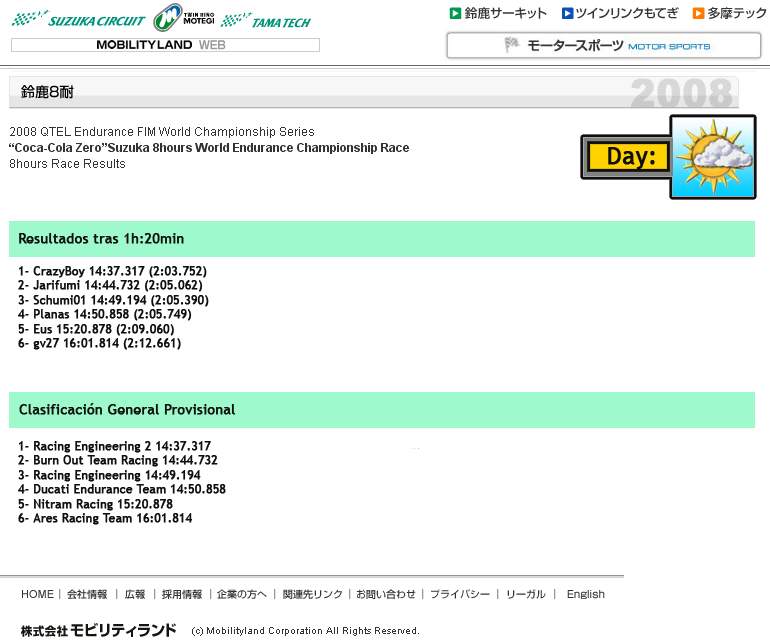Viewport: 770px width, 642px height.
Task: Select the Schumi01 14:49.194 result row
Action: (113, 300)
